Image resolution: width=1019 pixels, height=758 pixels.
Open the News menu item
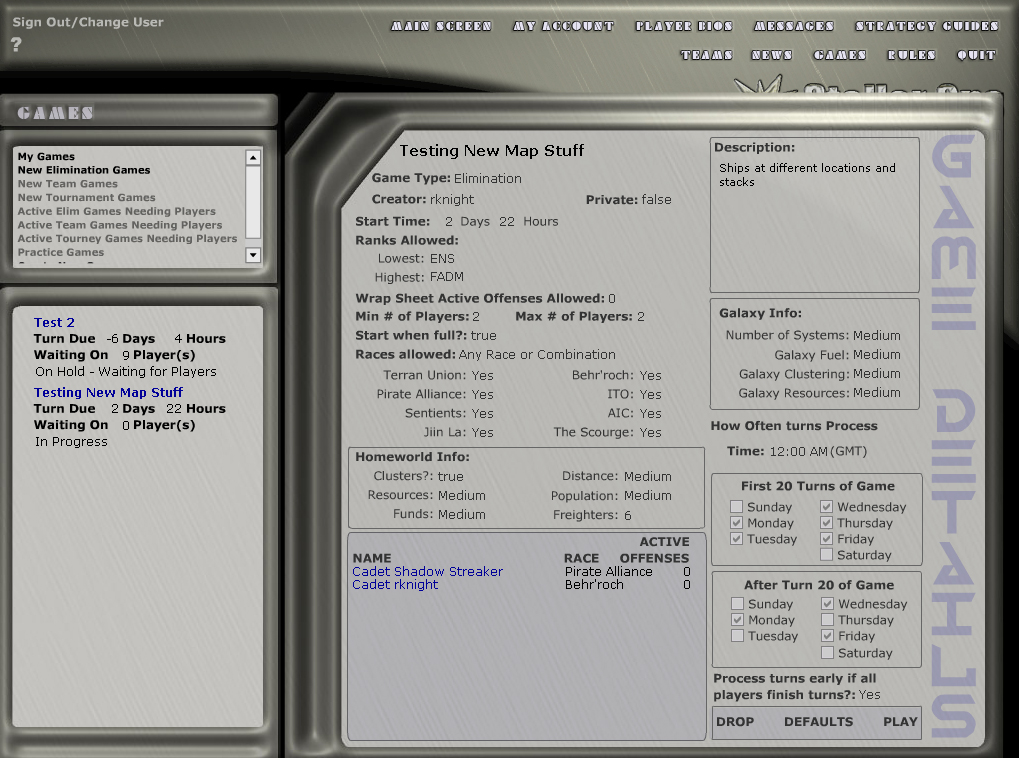(x=771, y=55)
